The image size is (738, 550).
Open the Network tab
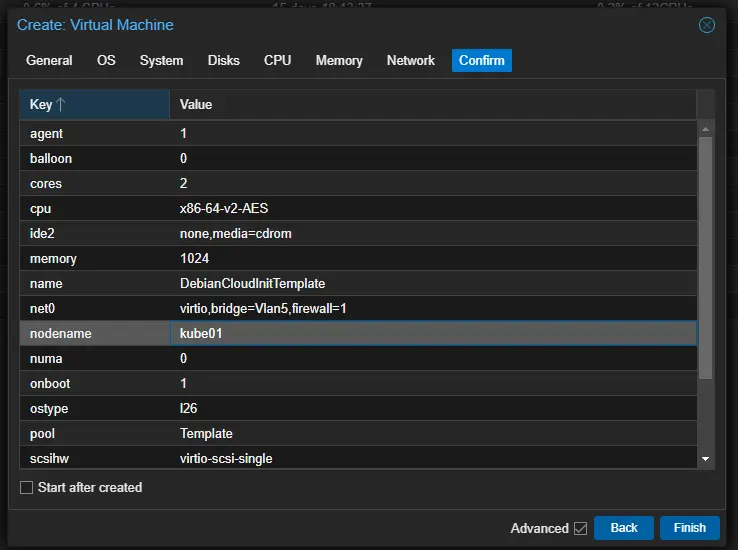pyautogui.click(x=410, y=60)
